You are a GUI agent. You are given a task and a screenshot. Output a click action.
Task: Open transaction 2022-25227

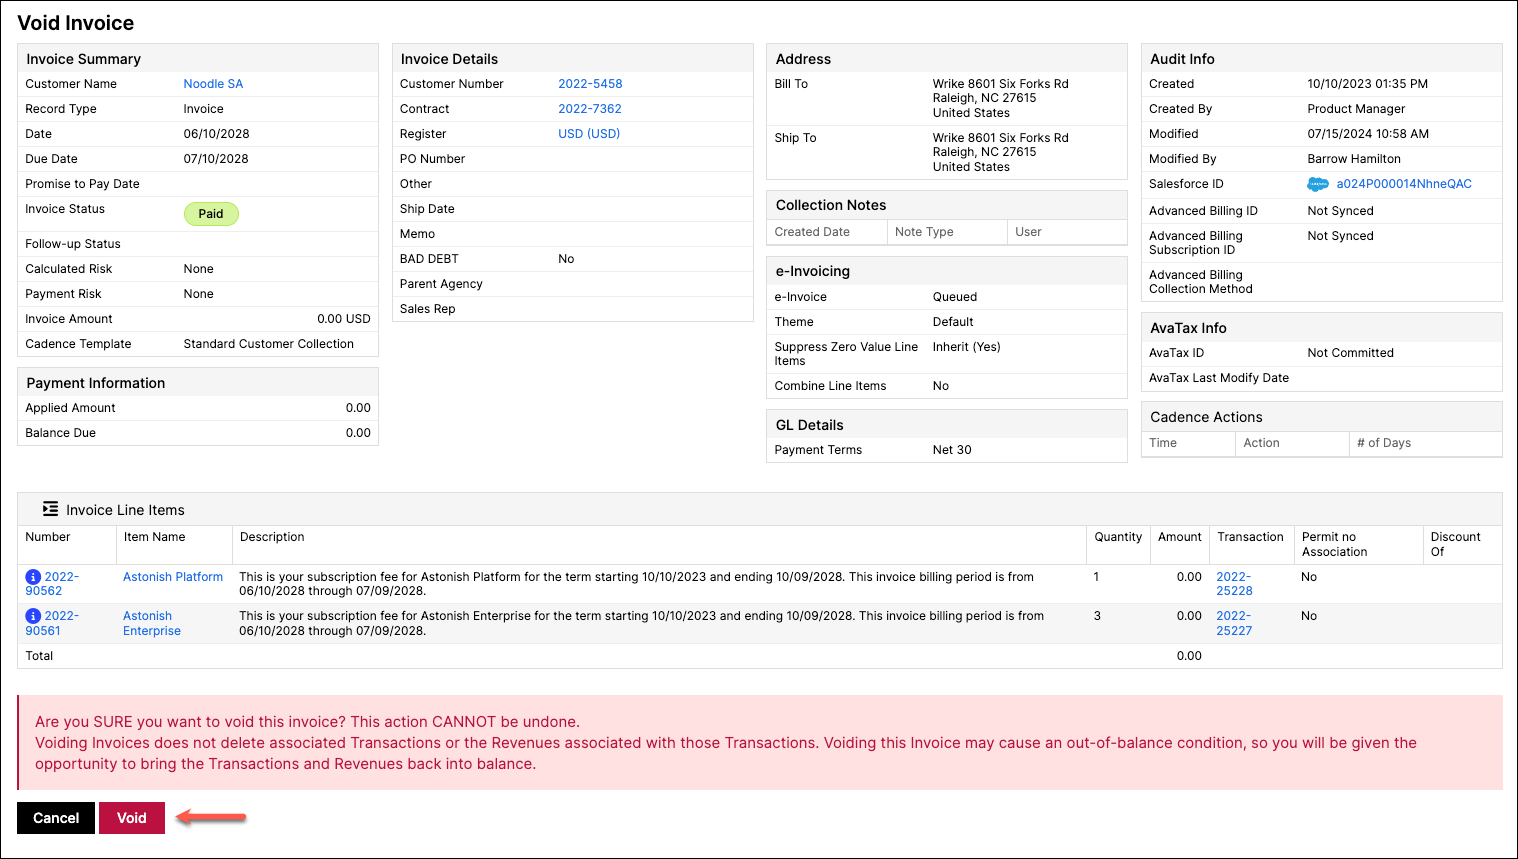1234,623
